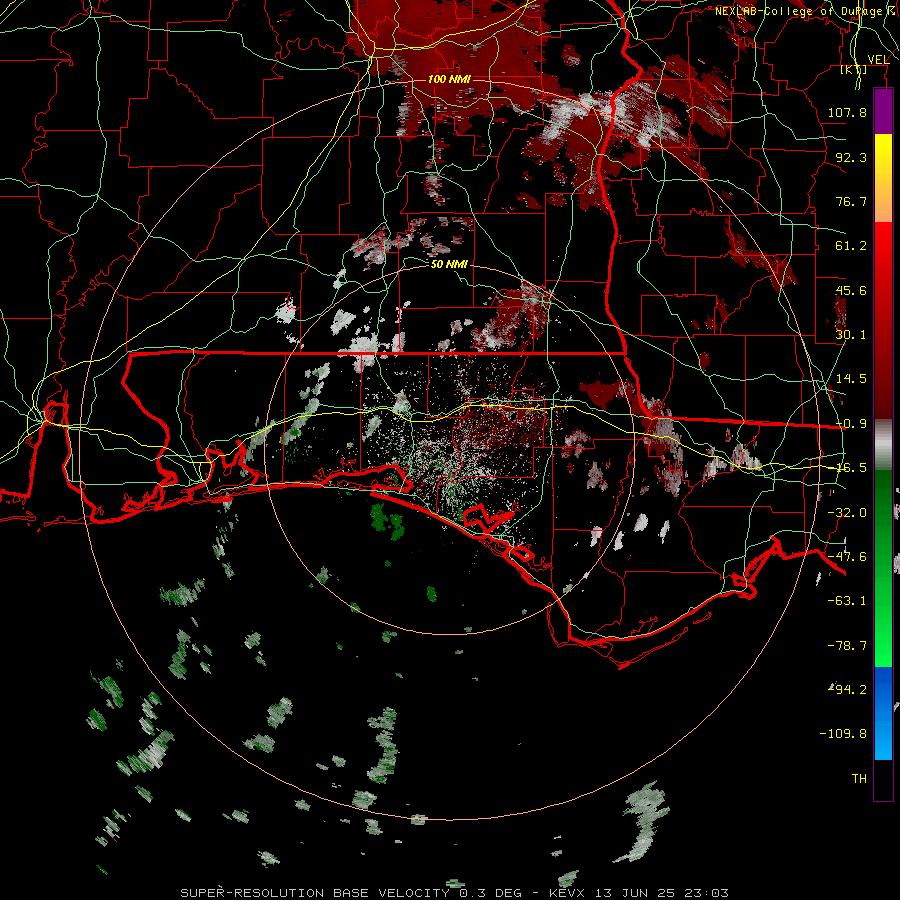The image size is (900, 900).
Task: Click the 107.8 value on the velocity scale
Action: tap(847, 112)
